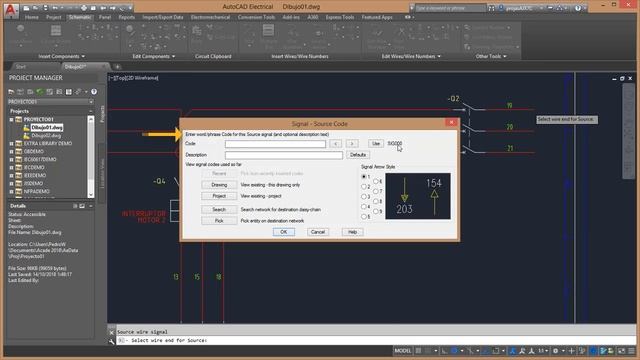Select Signal Arrow Style radio 3
640x360 pixels.
[x=364, y=197]
